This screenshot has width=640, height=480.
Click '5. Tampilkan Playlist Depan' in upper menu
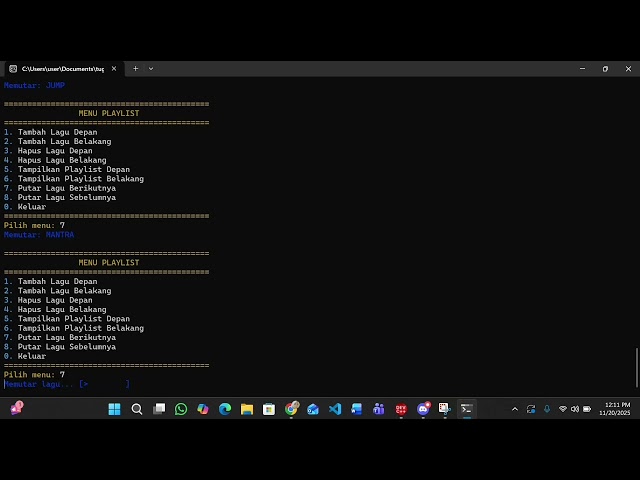click(67, 169)
